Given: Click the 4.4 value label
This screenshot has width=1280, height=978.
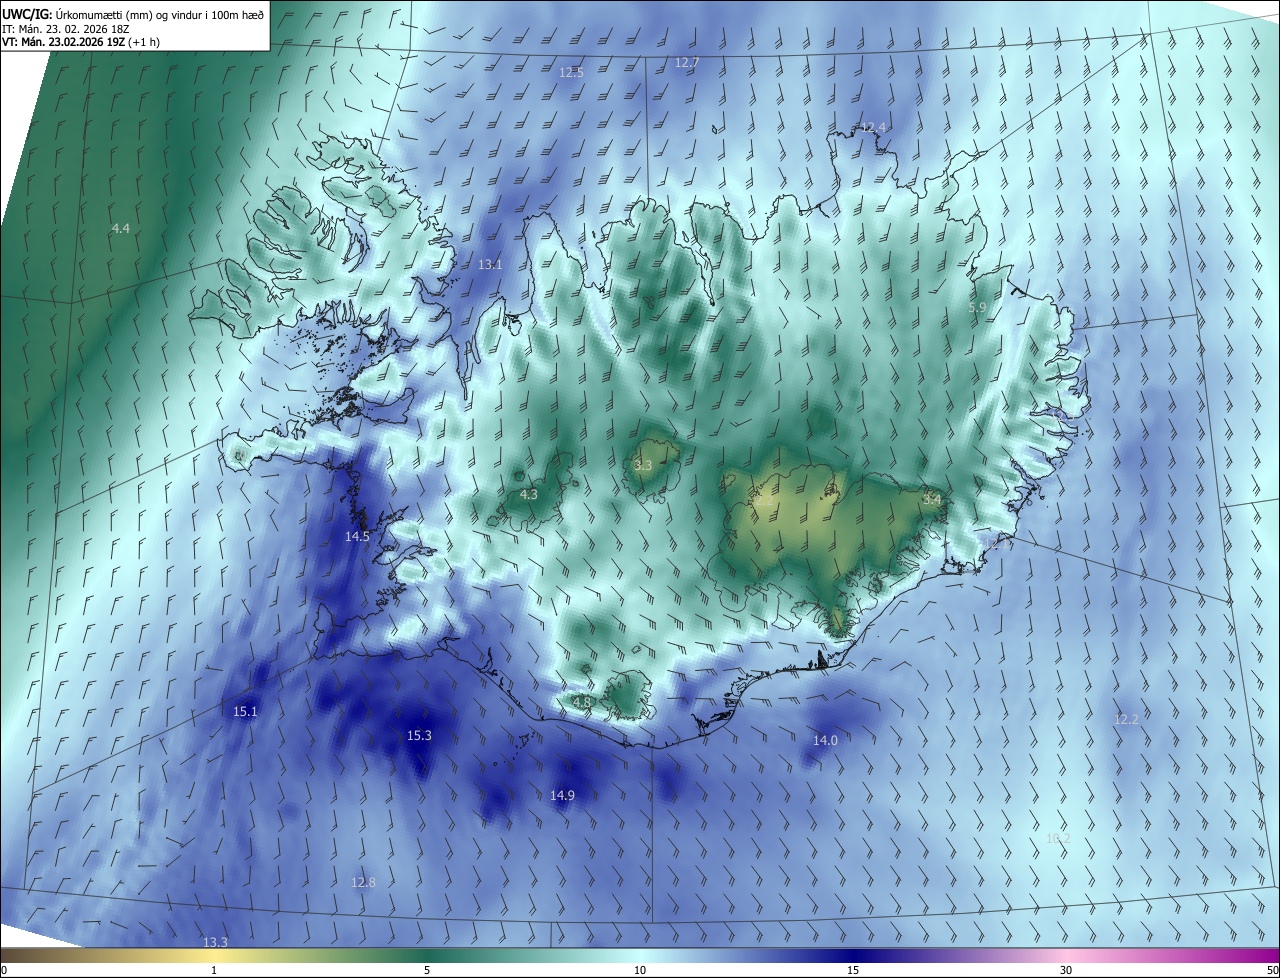Looking at the screenshot, I should (x=120, y=229).
